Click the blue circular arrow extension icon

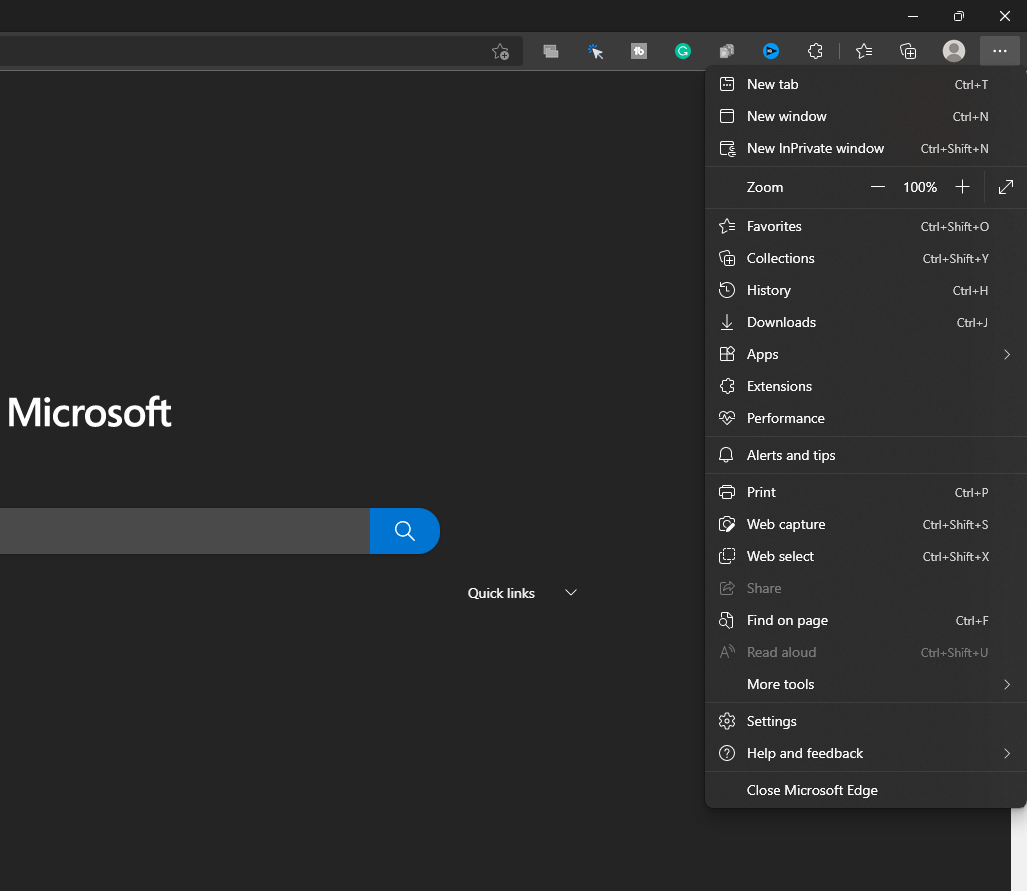[x=771, y=51]
